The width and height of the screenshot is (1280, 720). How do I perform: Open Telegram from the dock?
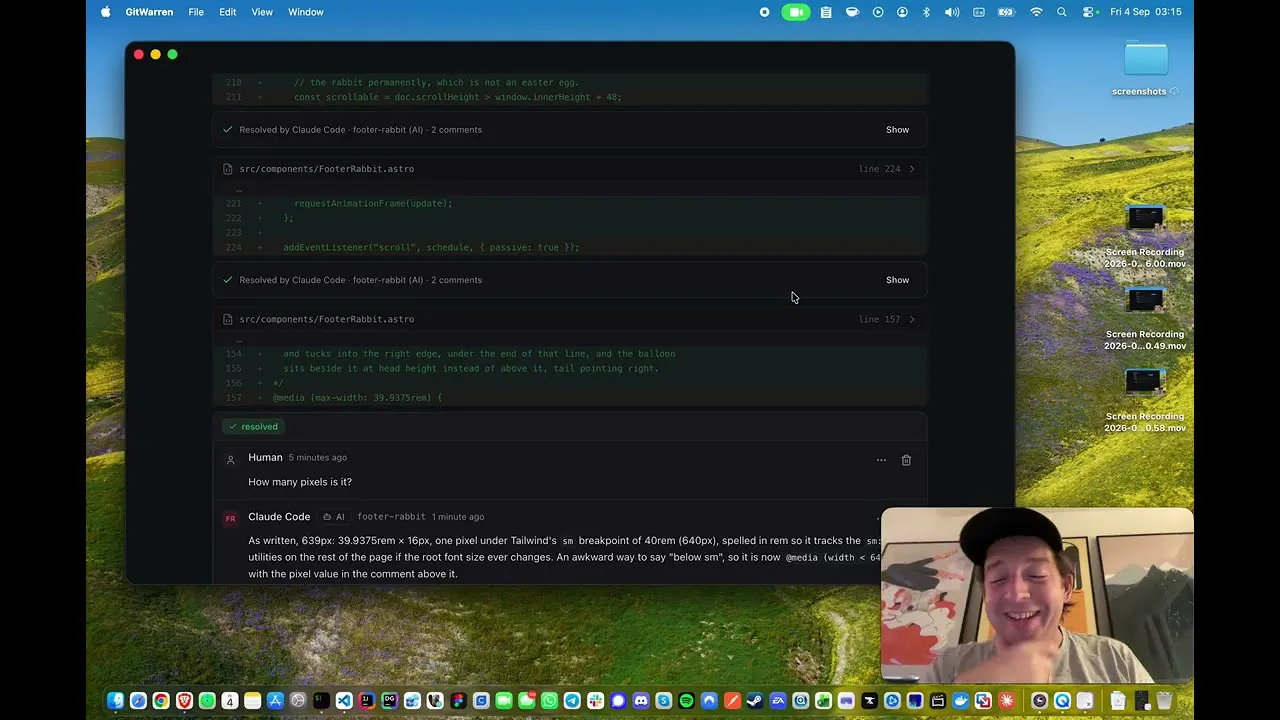point(572,701)
